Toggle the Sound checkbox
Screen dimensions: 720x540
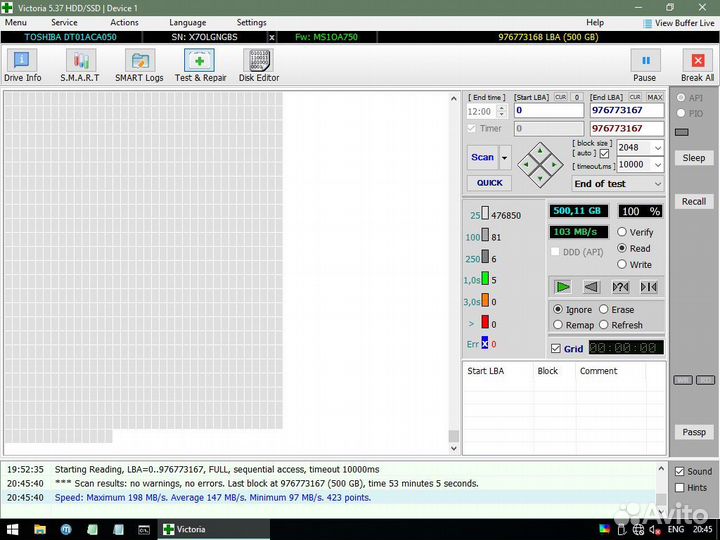click(x=680, y=472)
